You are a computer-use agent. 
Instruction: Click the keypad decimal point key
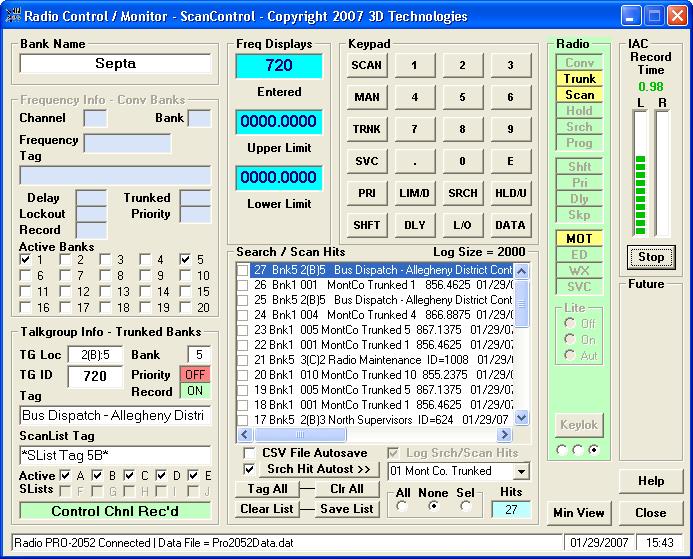[415, 161]
